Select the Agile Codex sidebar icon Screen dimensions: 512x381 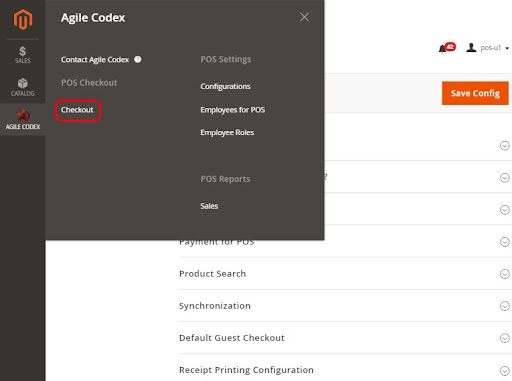(x=23, y=120)
